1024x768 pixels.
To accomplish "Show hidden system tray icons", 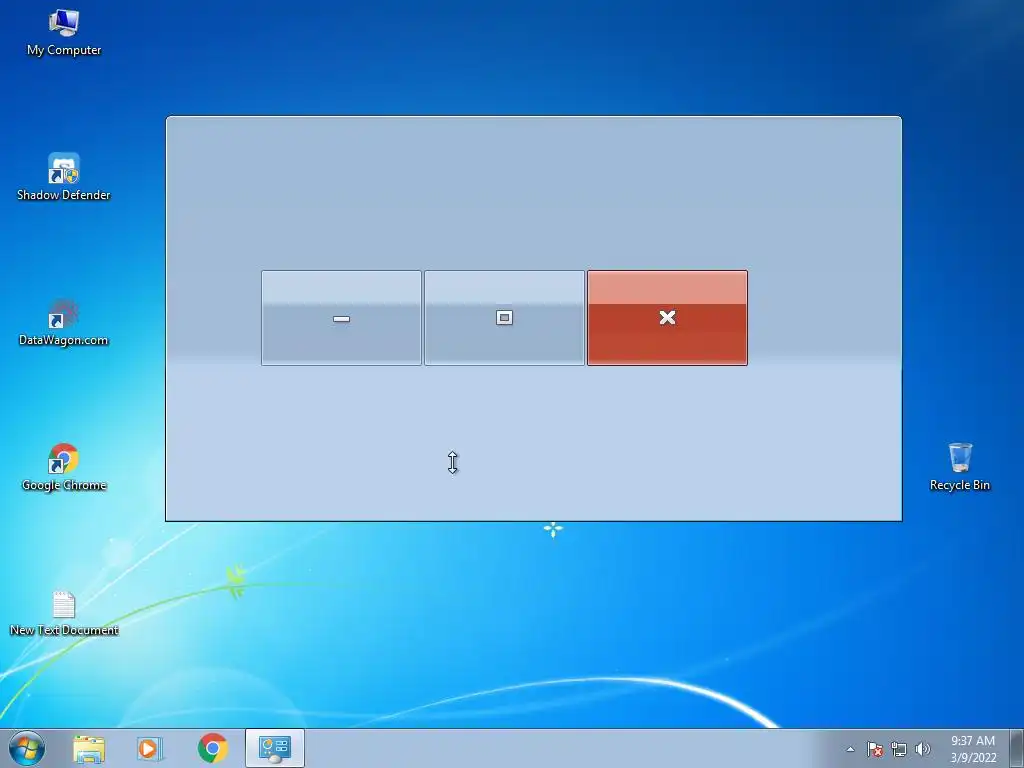I will [850, 749].
